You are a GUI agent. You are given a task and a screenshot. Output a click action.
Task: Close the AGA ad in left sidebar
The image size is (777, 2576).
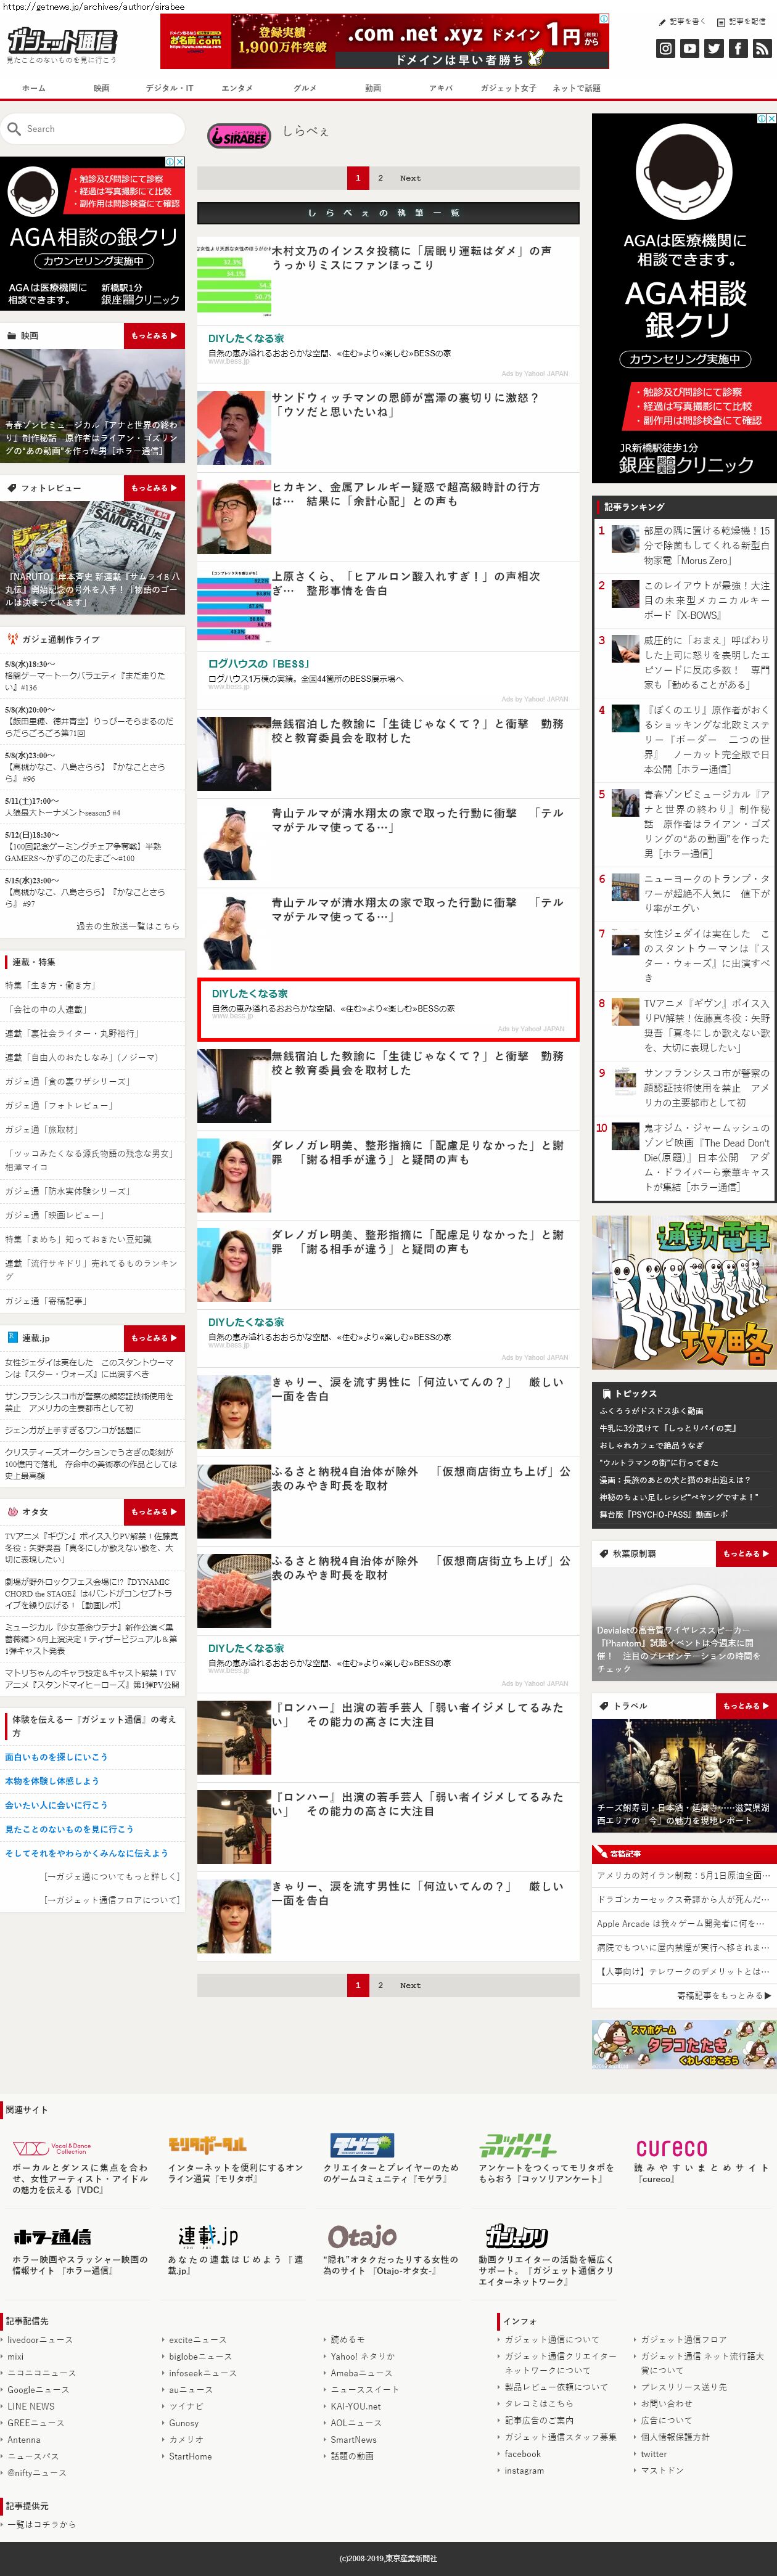(180, 161)
